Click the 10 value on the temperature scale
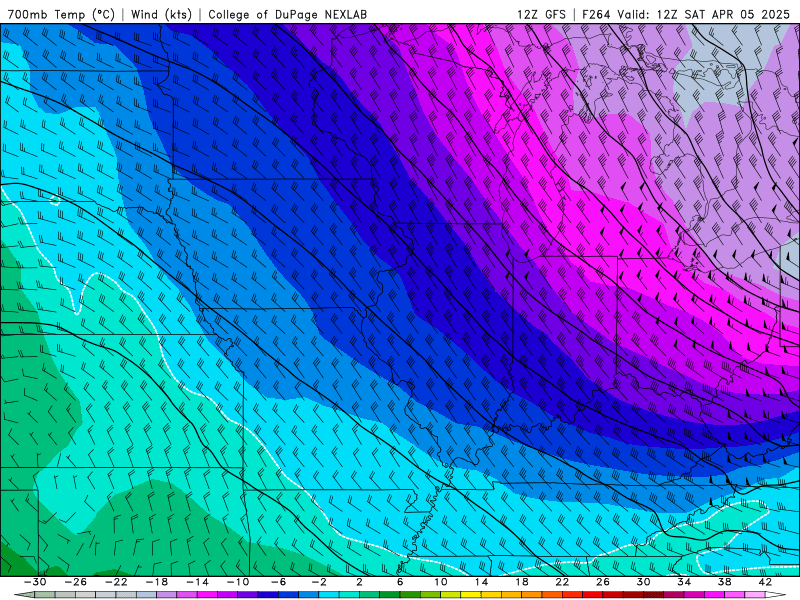The image size is (800, 600). tap(441, 582)
